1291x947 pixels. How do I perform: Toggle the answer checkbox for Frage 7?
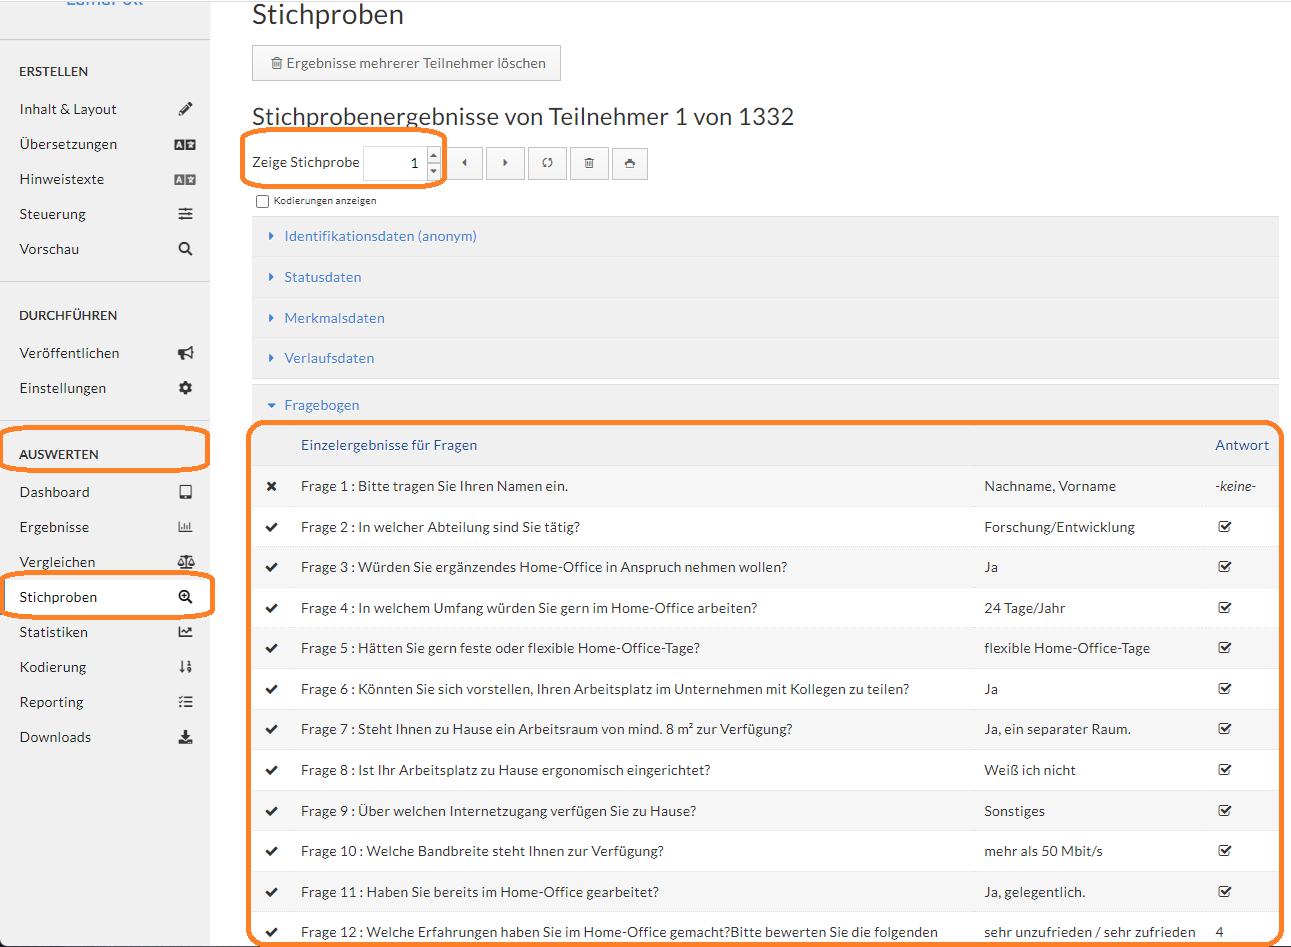(x=1224, y=729)
